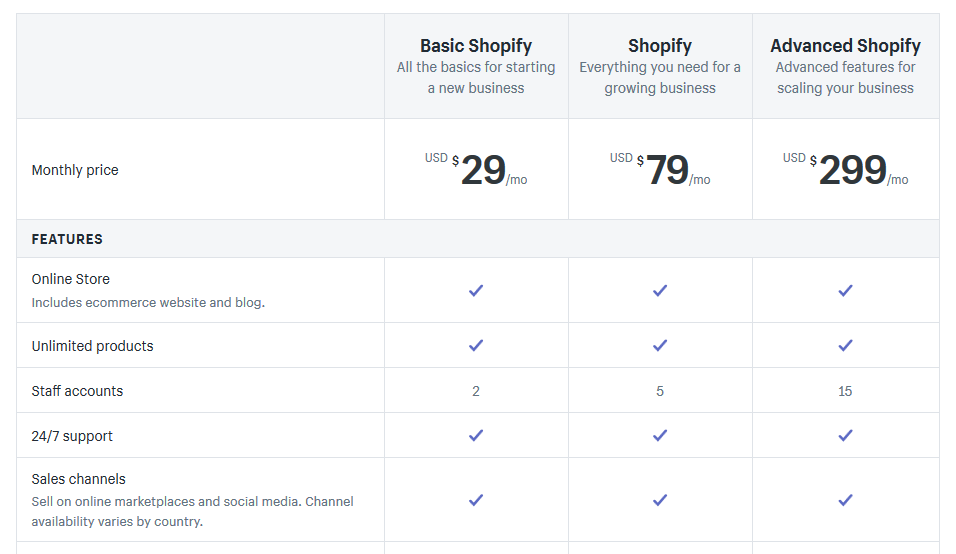
Task: Click the staff accounts value 2
Action: coord(476,391)
